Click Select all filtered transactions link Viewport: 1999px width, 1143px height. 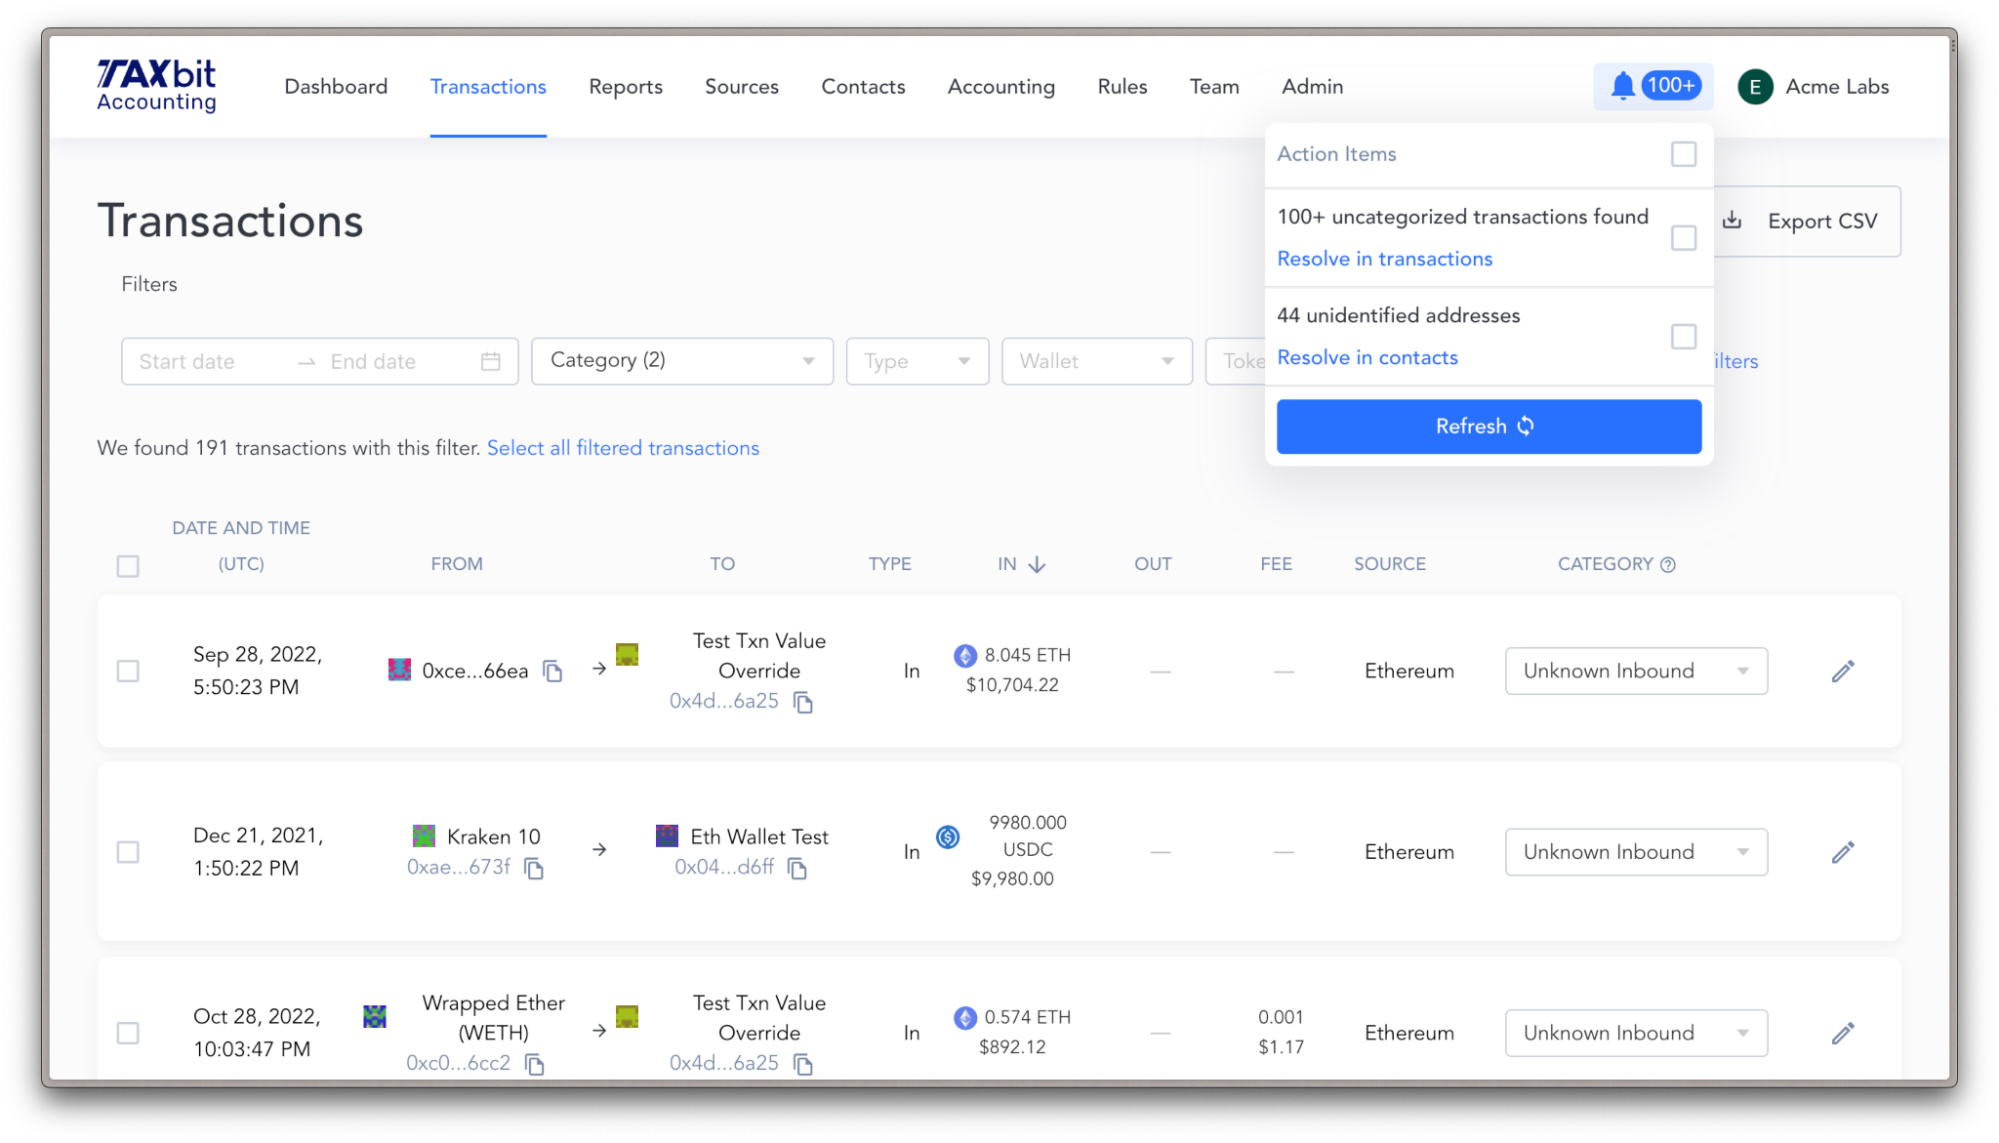point(623,448)
